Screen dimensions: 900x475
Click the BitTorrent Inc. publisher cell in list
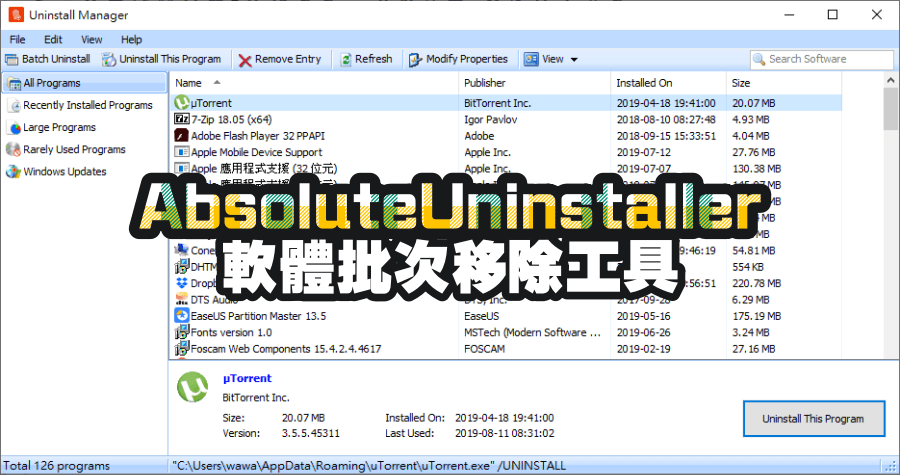[x=498, y=103]
